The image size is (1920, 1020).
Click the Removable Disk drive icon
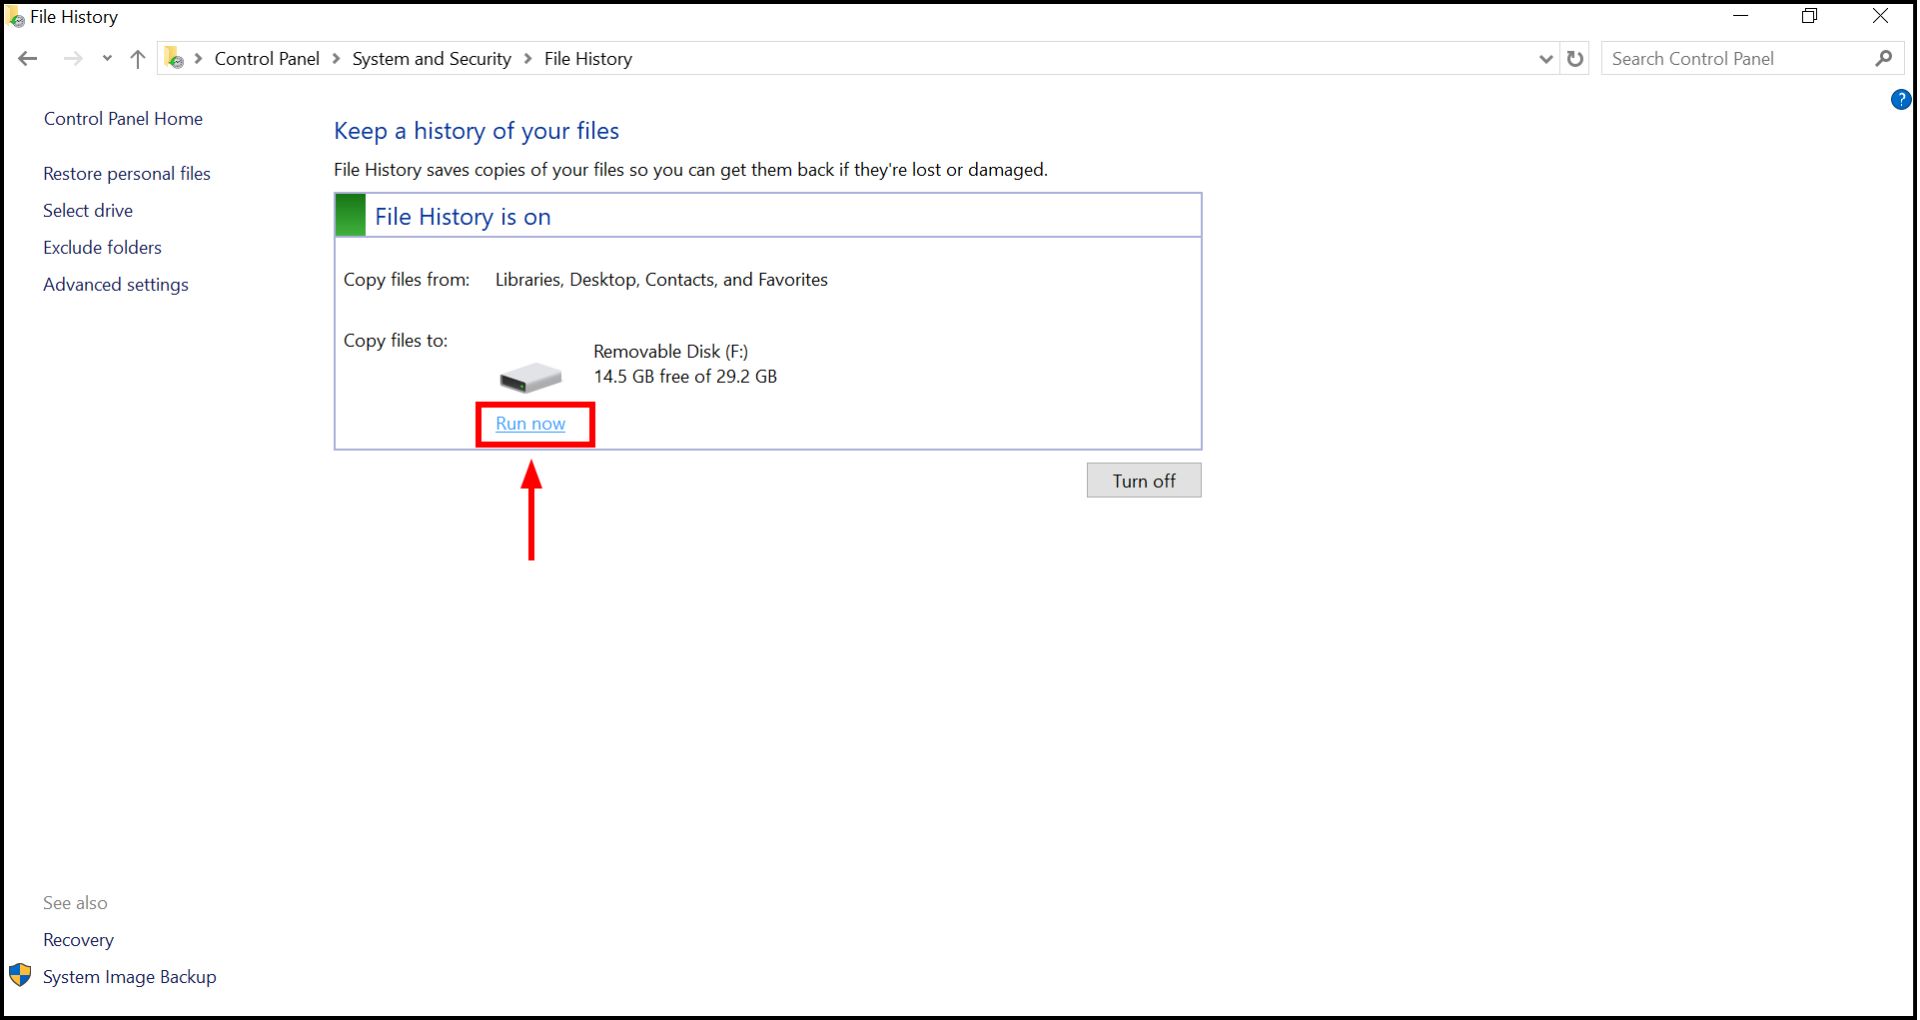(x=531, y=376)
